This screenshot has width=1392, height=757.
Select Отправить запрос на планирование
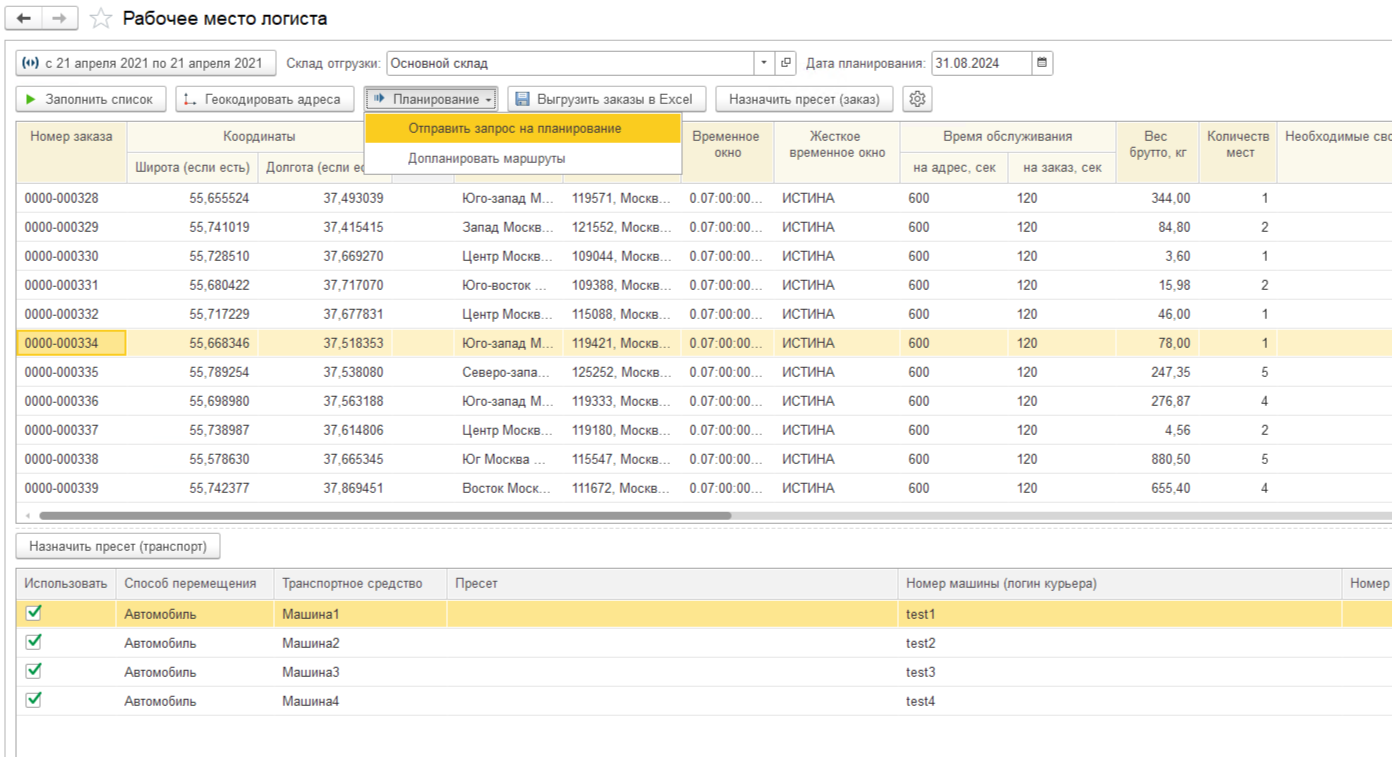515,128
